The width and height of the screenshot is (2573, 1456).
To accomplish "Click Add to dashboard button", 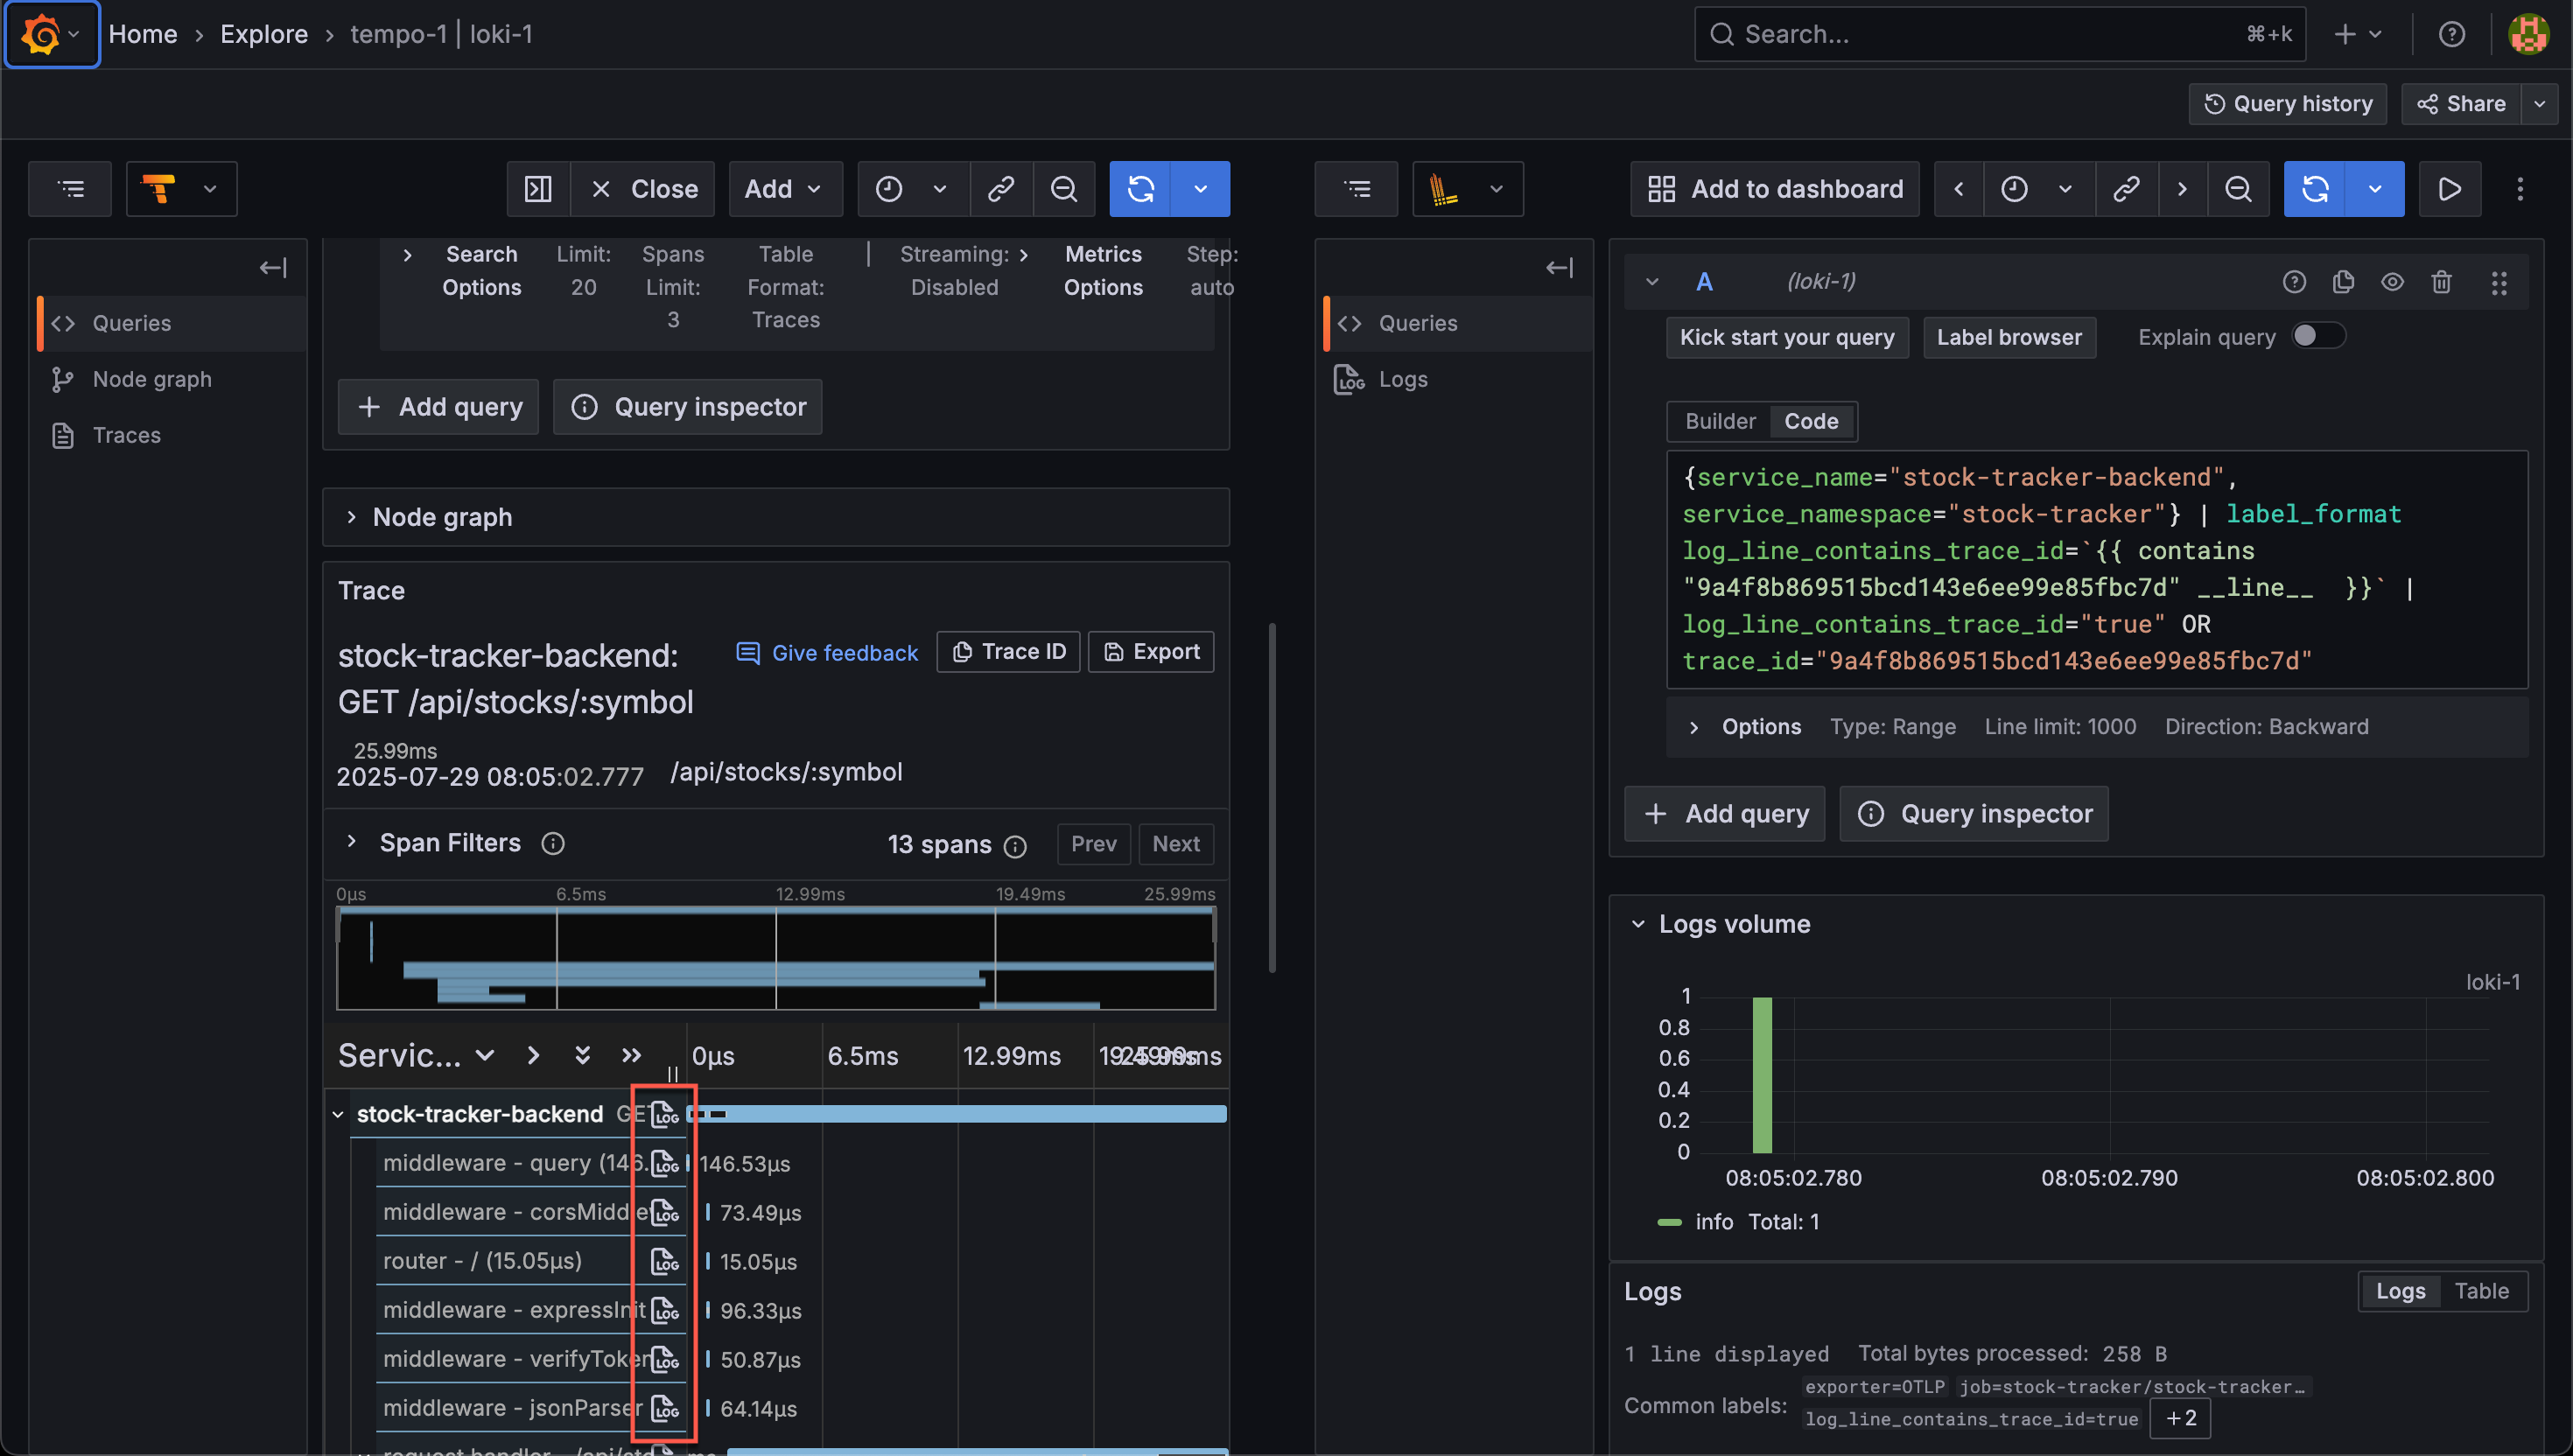I will click(1774, 189).
